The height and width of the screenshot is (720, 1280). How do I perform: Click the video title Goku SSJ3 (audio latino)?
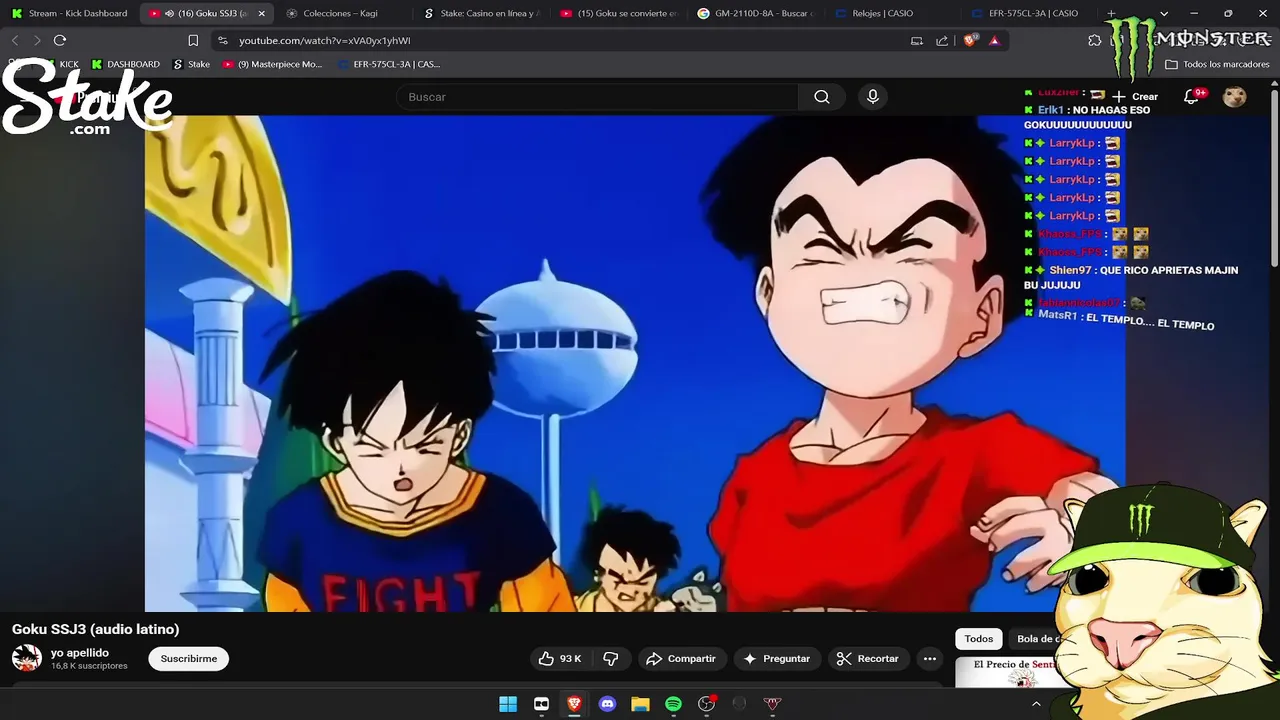(96, 629)
